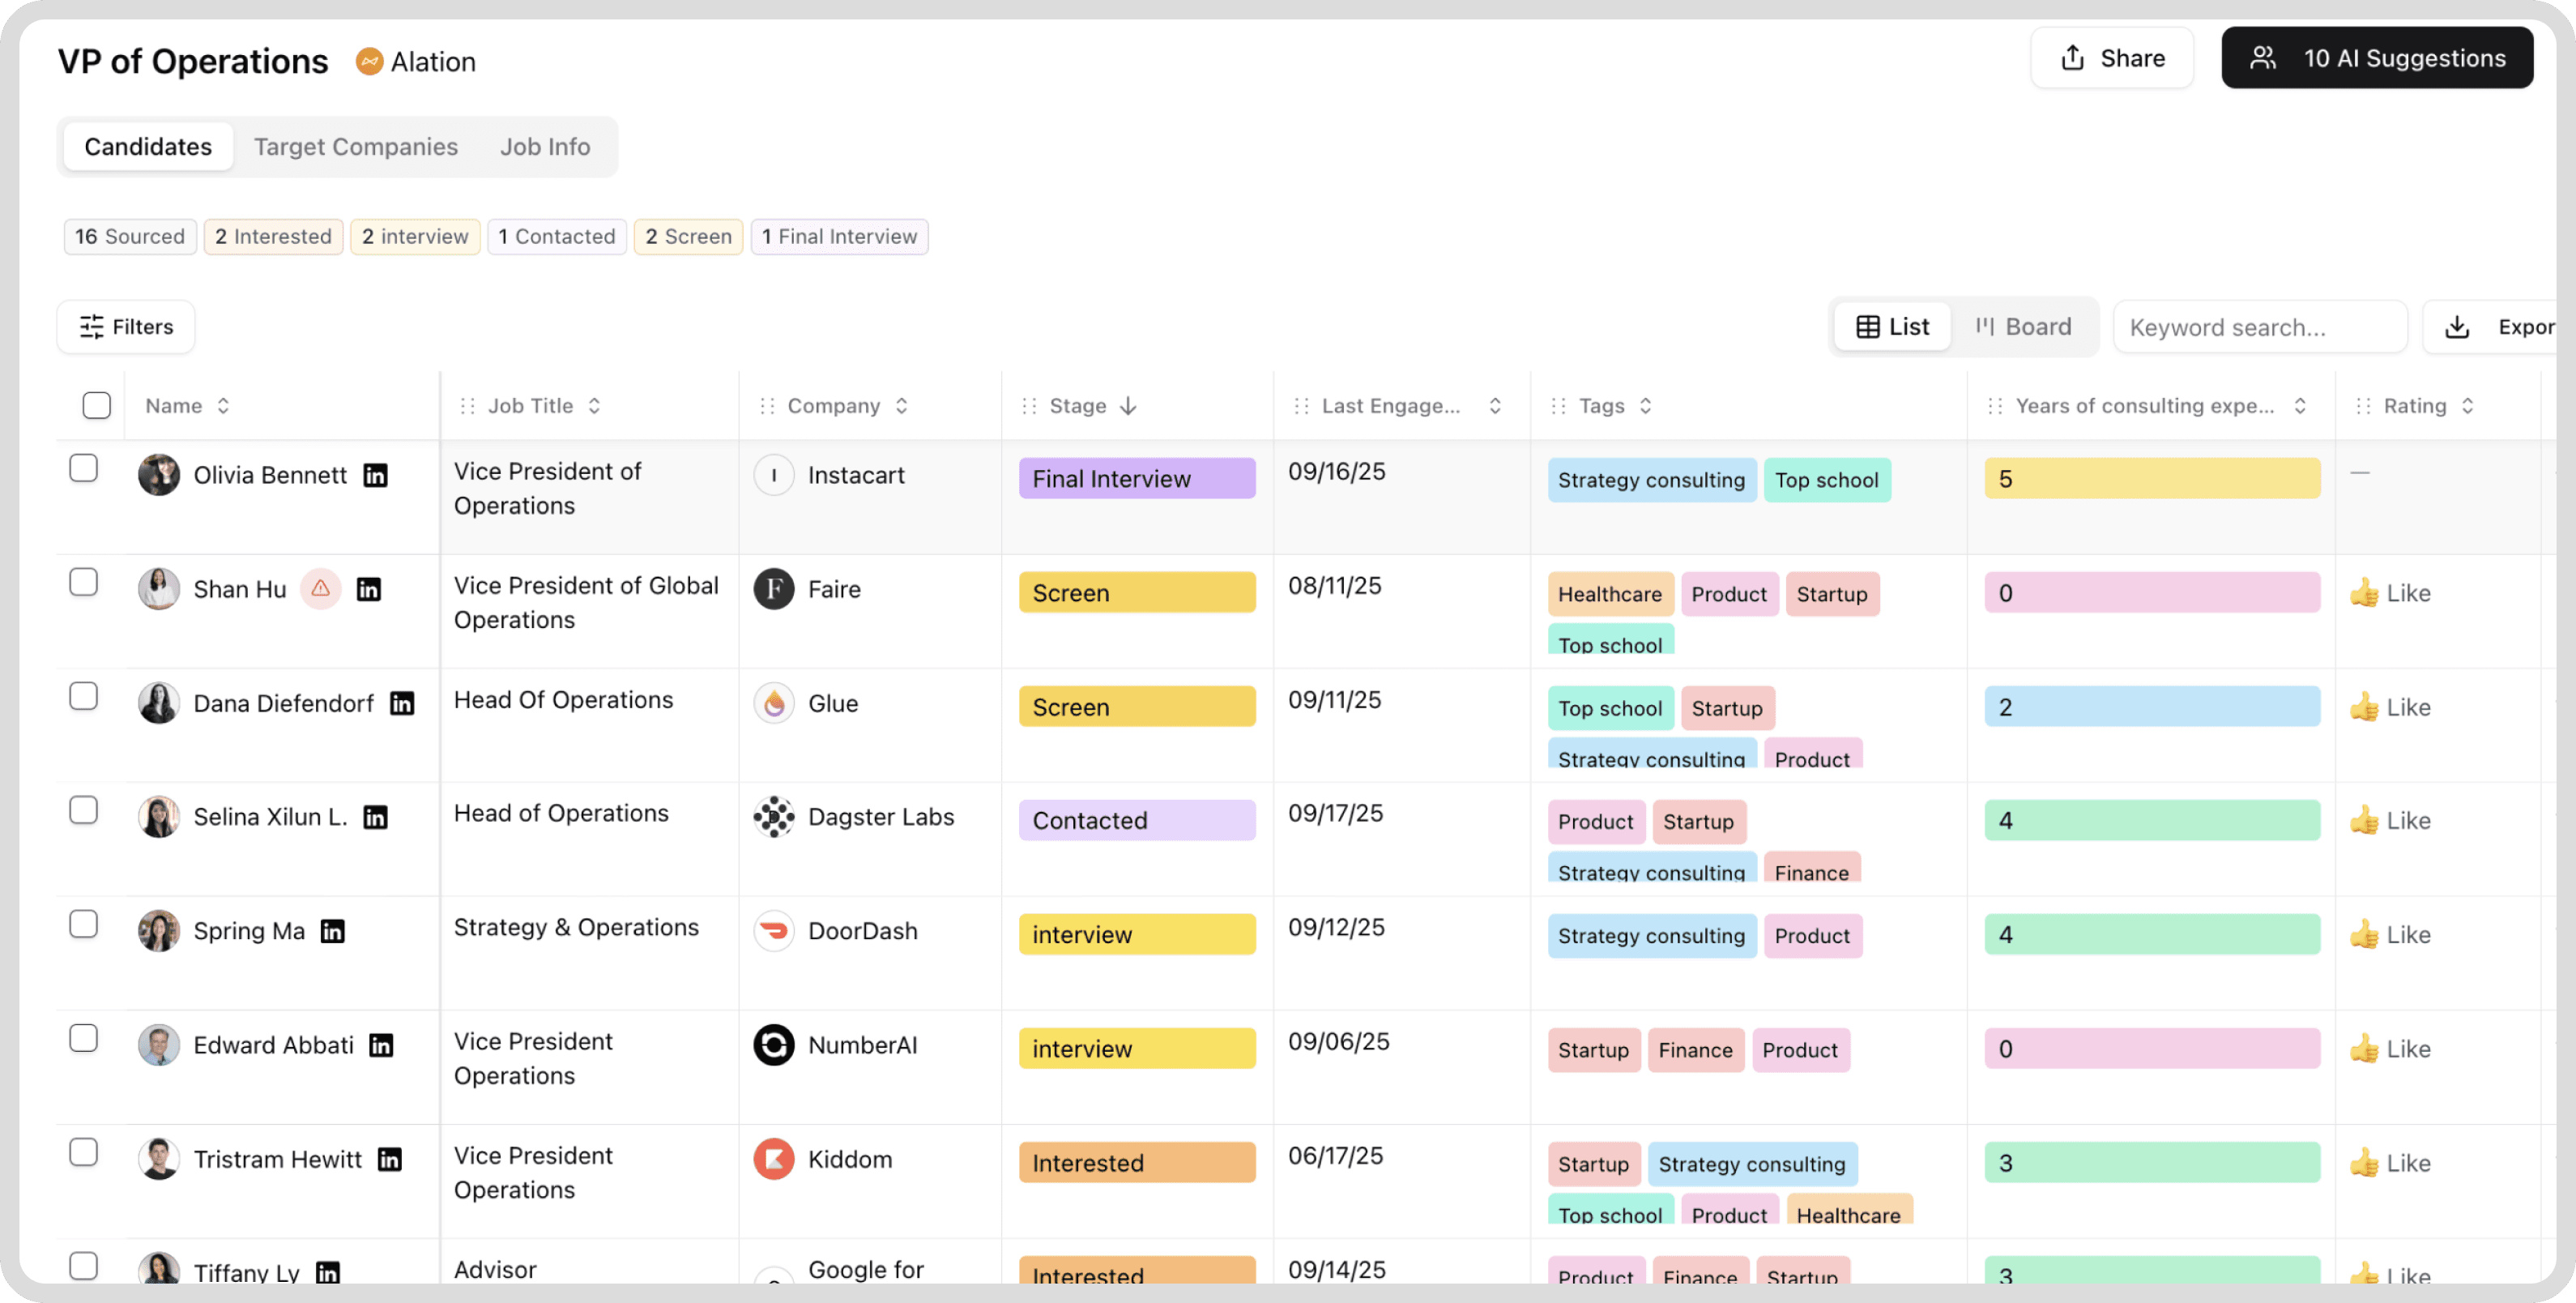The width and height of the screenshot is (2576, 1303).
Task: Check the box for Dana Diefendorf
Action: tap(84, 696)
